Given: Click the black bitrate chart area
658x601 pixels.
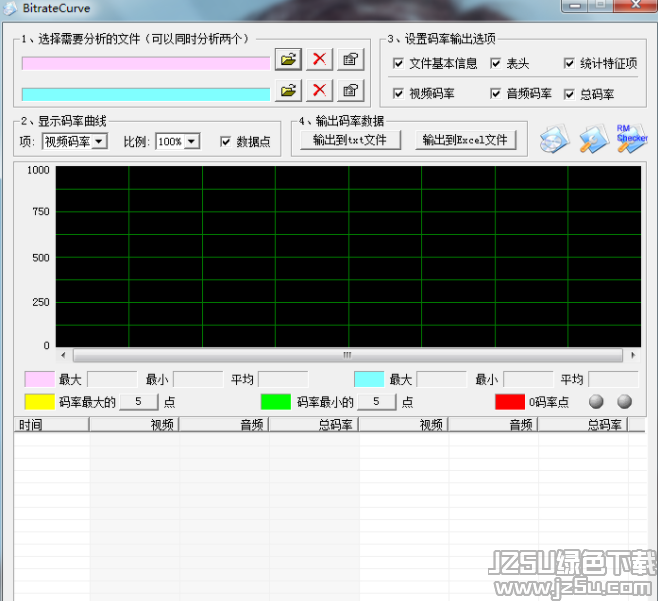Looking at the screenshot, I should tap(348, 256).
